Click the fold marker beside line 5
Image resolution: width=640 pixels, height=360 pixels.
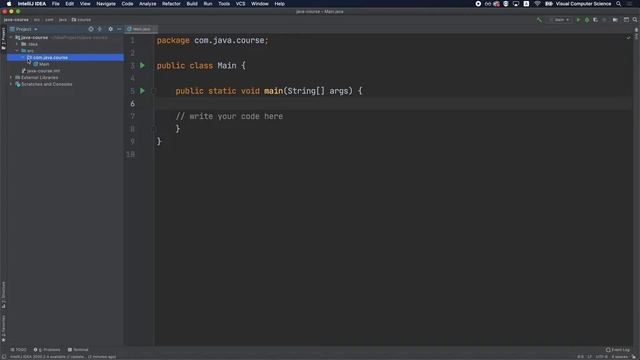pos(154,91)
